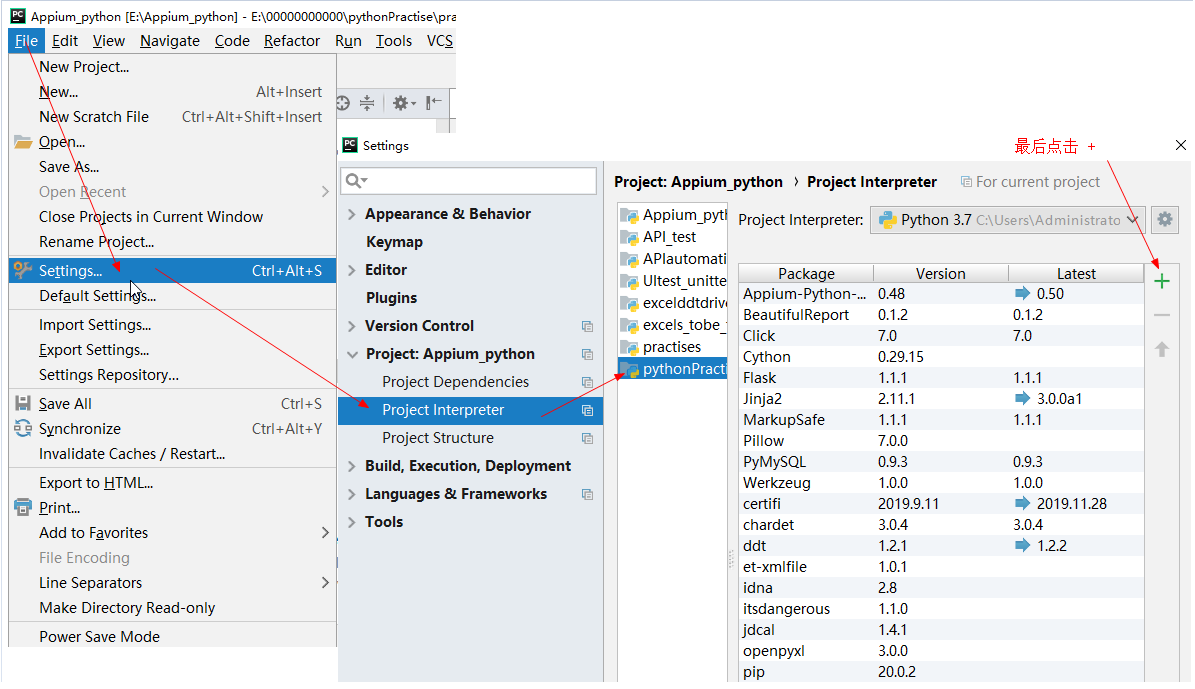Screen dimensions: 1195x689
Task: Click the update arrow icon for Jinja2
Action: [1022, 398]
